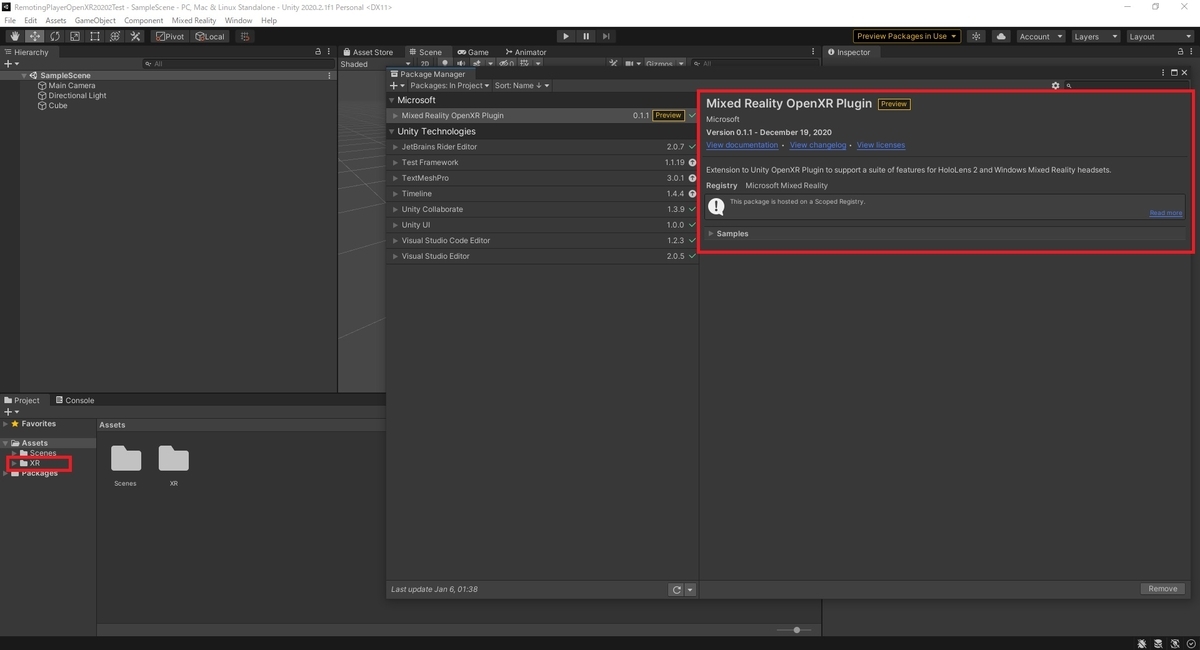Open SampleScene context menu dots
1200x650 pixels.
pos(330,76)
